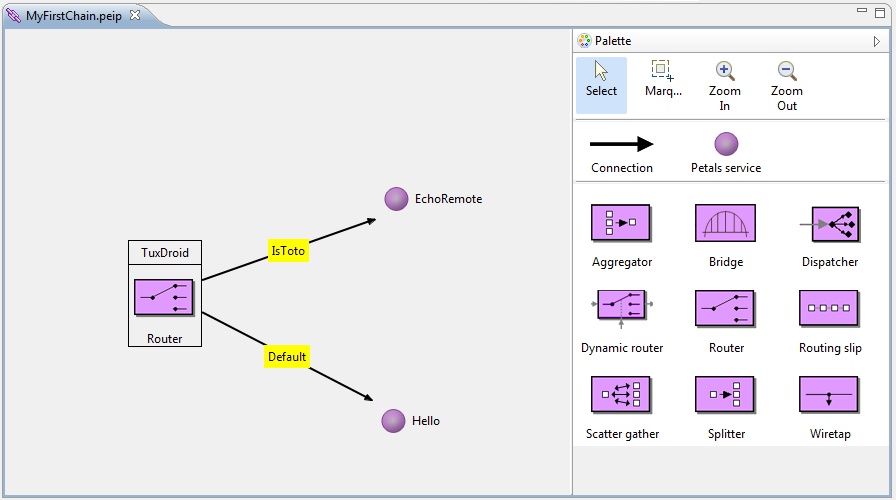Select the Petals service palette entry
This screenshot has height=500, width=896.
tap(726, 153)
